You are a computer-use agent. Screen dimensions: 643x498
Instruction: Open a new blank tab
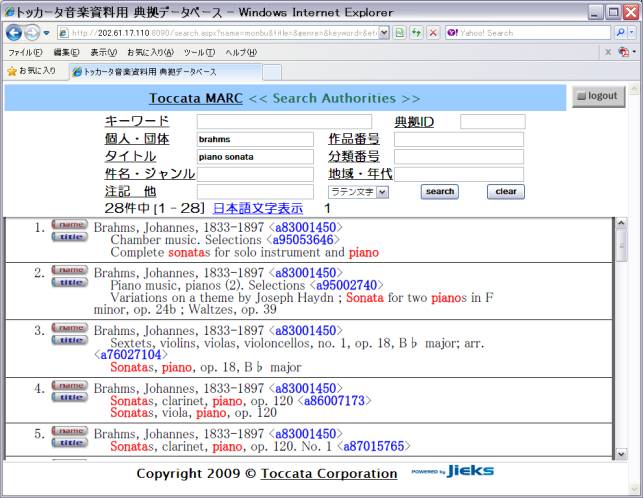(272, 72)
